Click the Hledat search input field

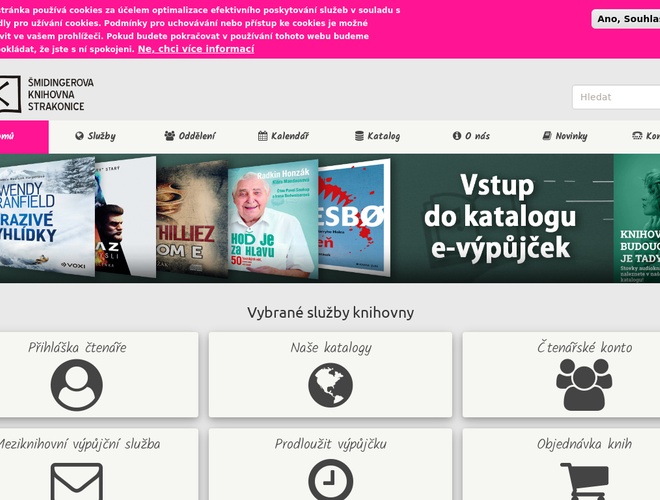(615, 97)
